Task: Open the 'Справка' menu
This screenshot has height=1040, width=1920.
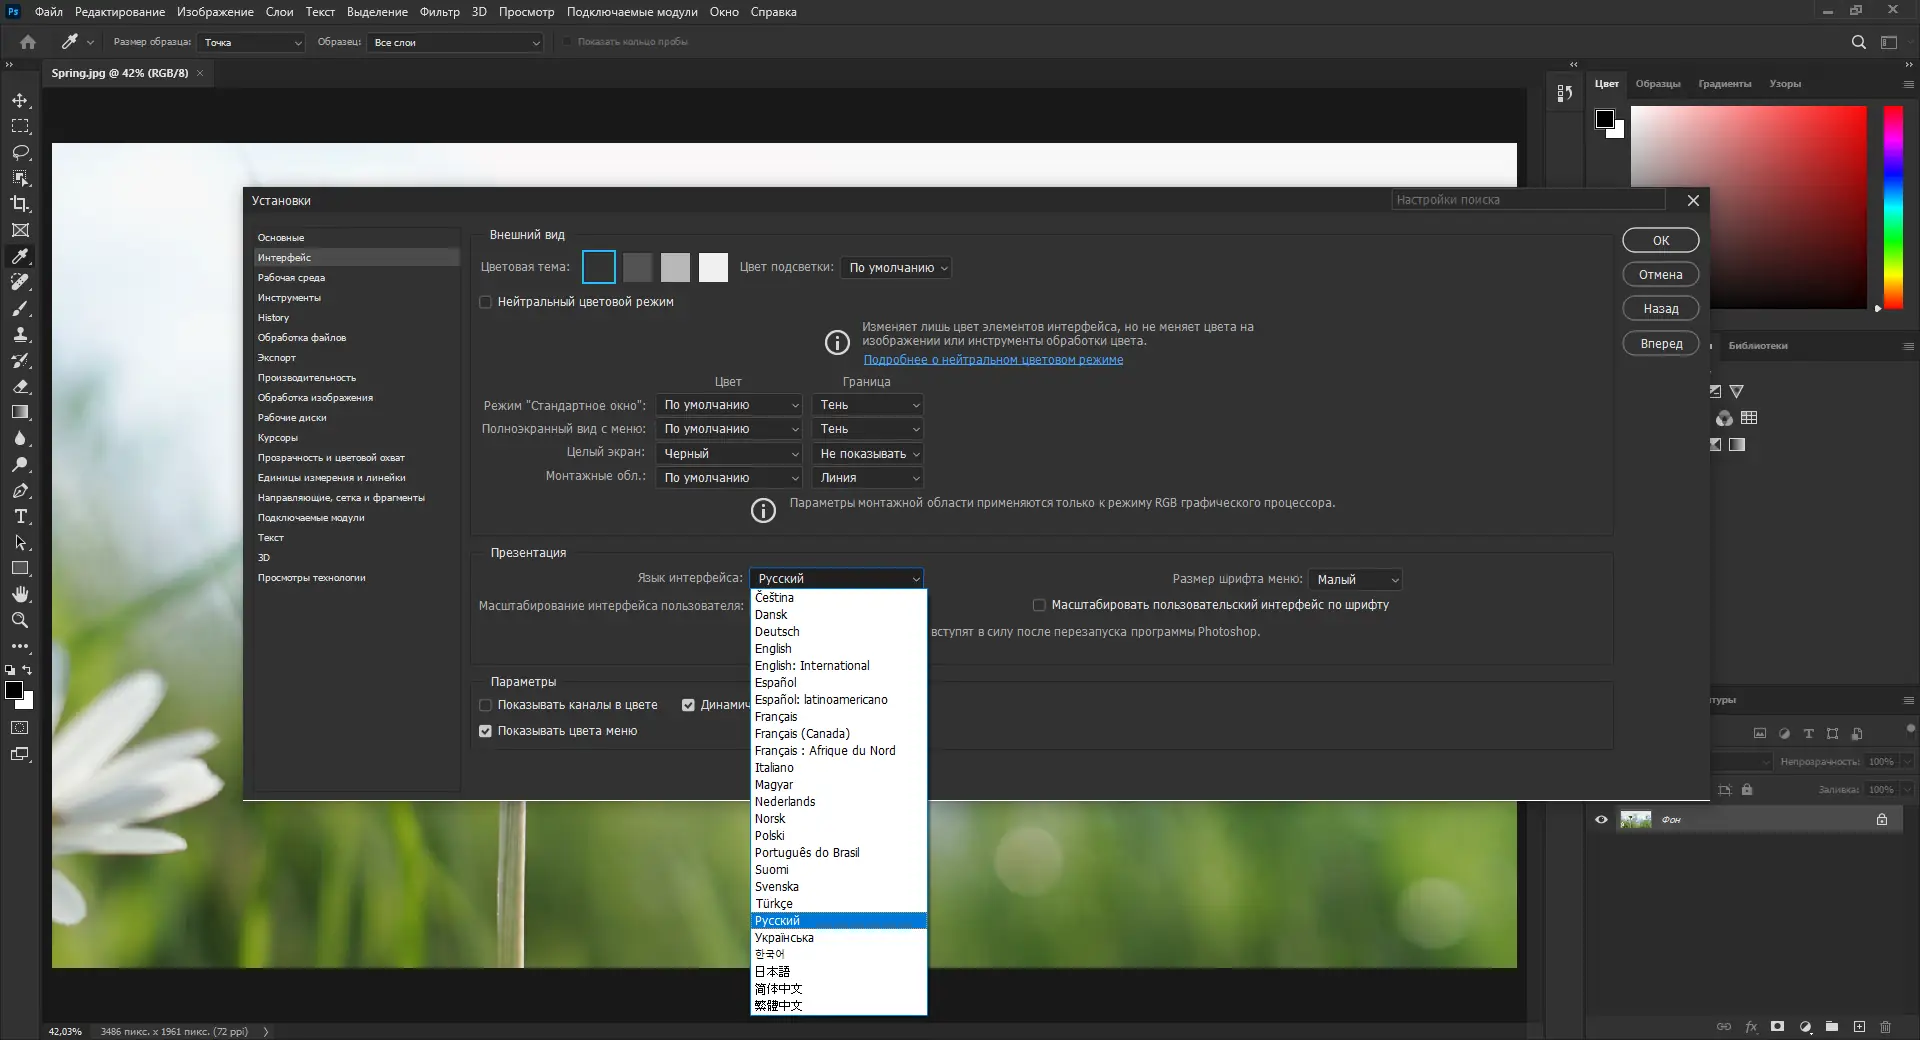Action: point(774,12)
